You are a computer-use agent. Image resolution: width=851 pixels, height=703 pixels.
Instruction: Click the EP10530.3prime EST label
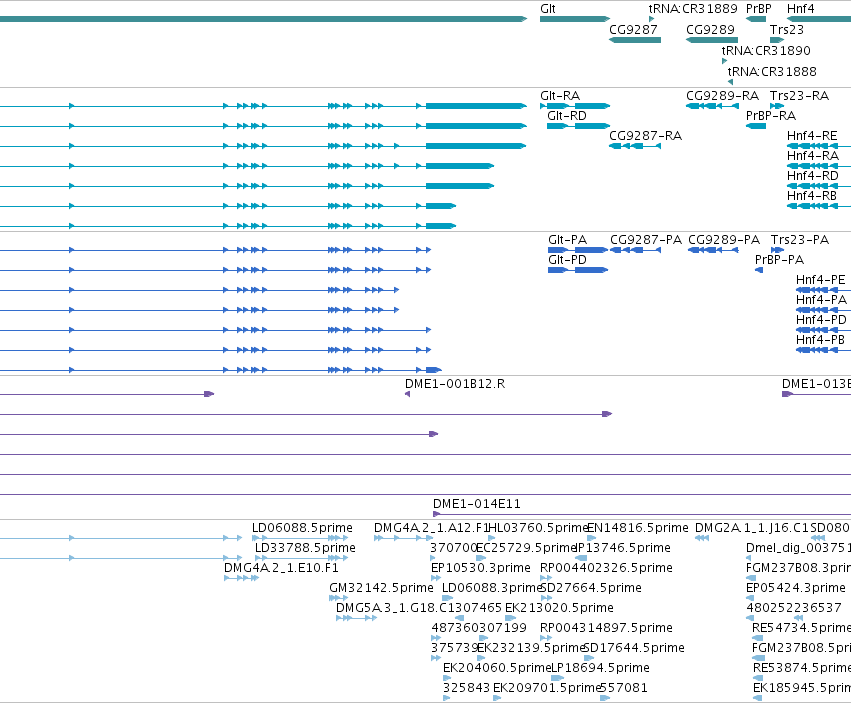point(481,568)
